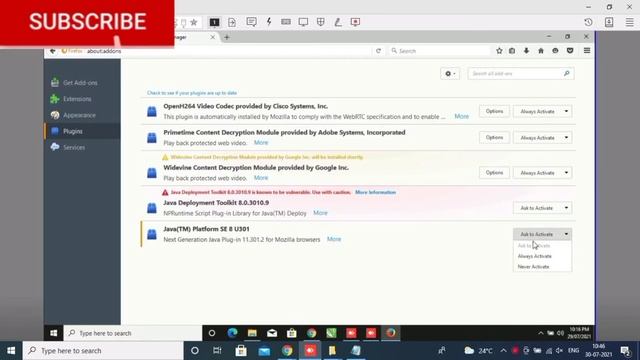Click the OpenH264 Video Codec plugin icon

tap(152, 111)
